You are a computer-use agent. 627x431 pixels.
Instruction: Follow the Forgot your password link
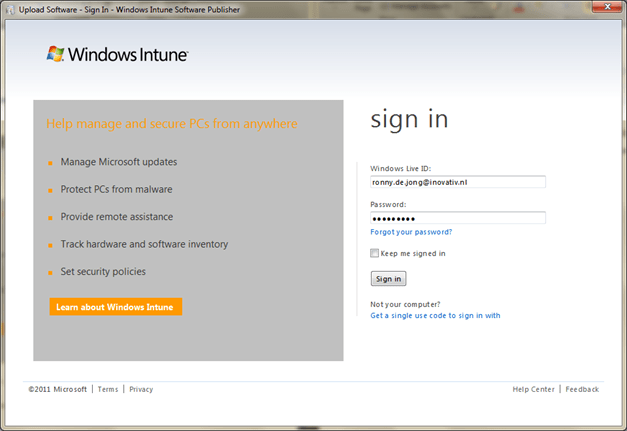click(411, 231)
